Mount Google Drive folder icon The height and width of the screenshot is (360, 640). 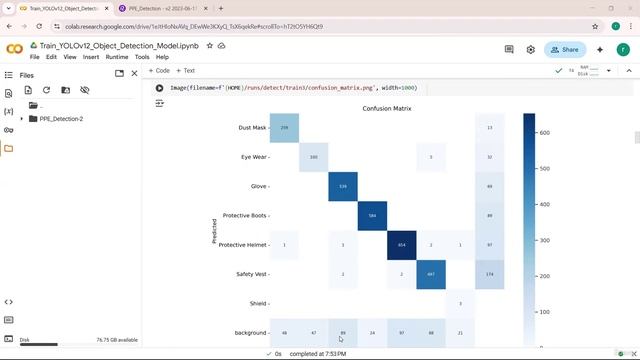pos(65,90)
